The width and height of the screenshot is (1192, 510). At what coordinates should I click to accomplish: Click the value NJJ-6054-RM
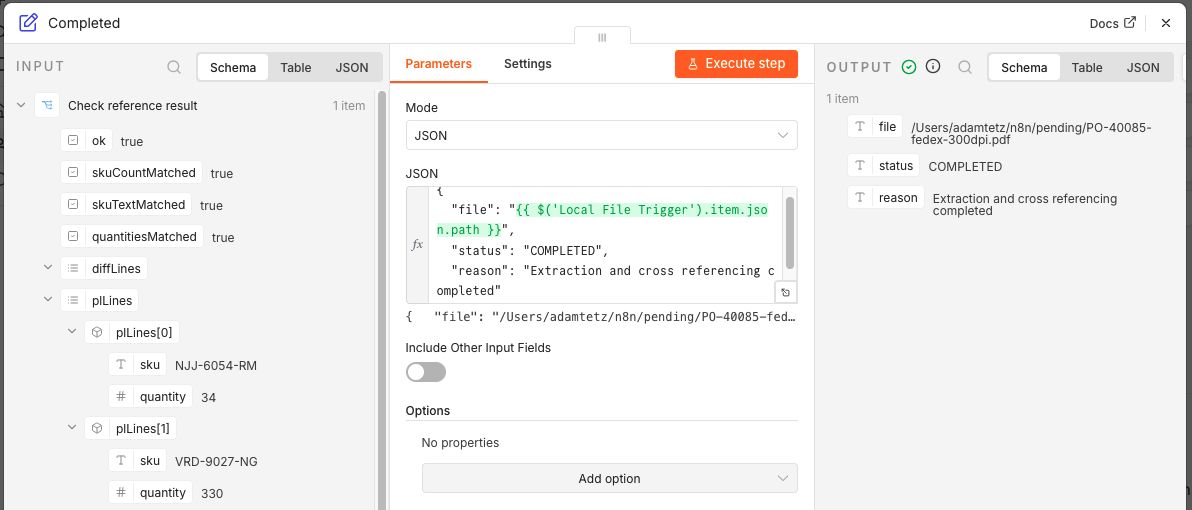216,366
